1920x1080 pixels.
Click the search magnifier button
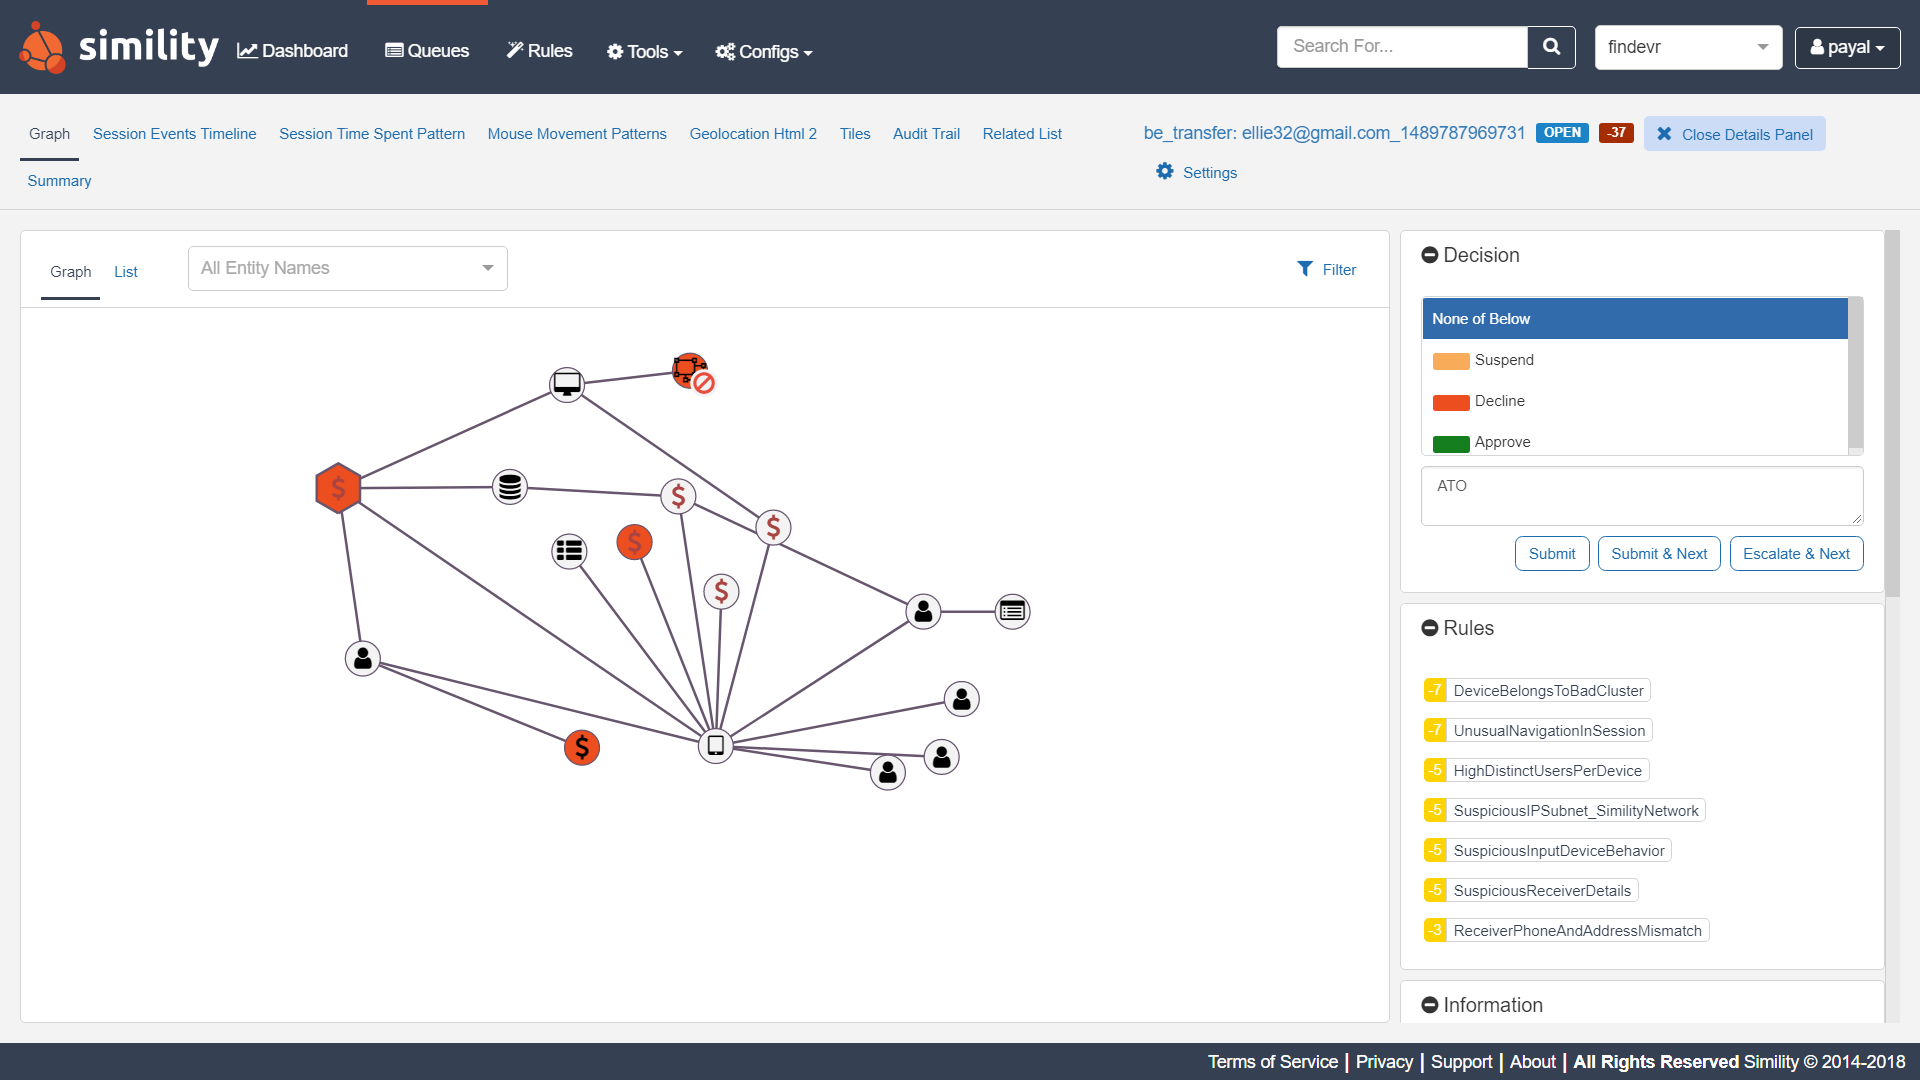[x=1551, y=47]
